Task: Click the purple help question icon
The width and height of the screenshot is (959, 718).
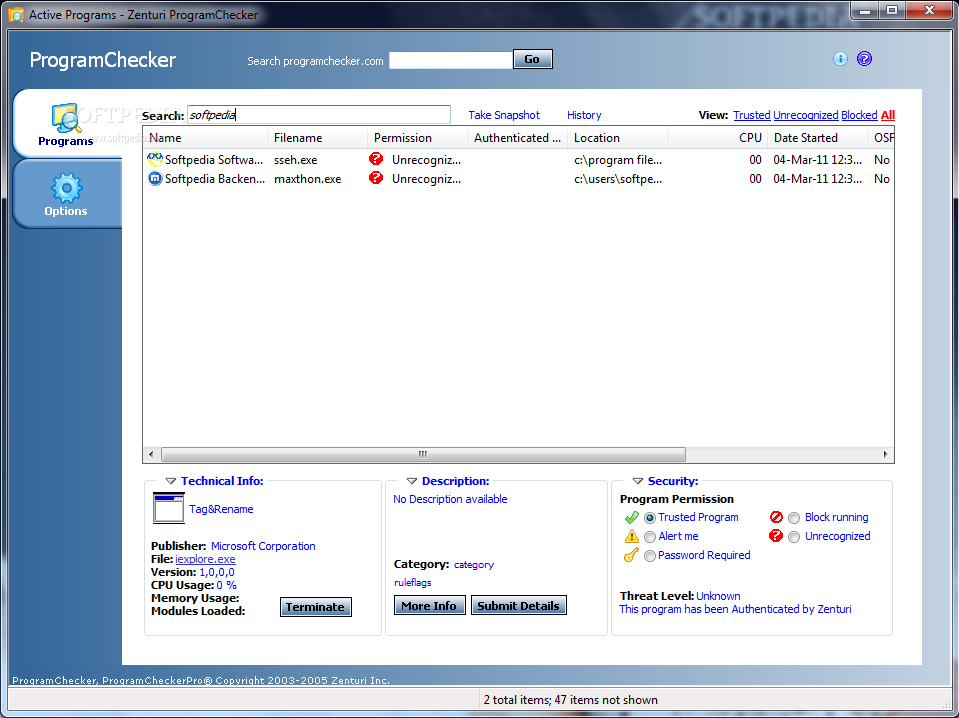Action: 864,59
